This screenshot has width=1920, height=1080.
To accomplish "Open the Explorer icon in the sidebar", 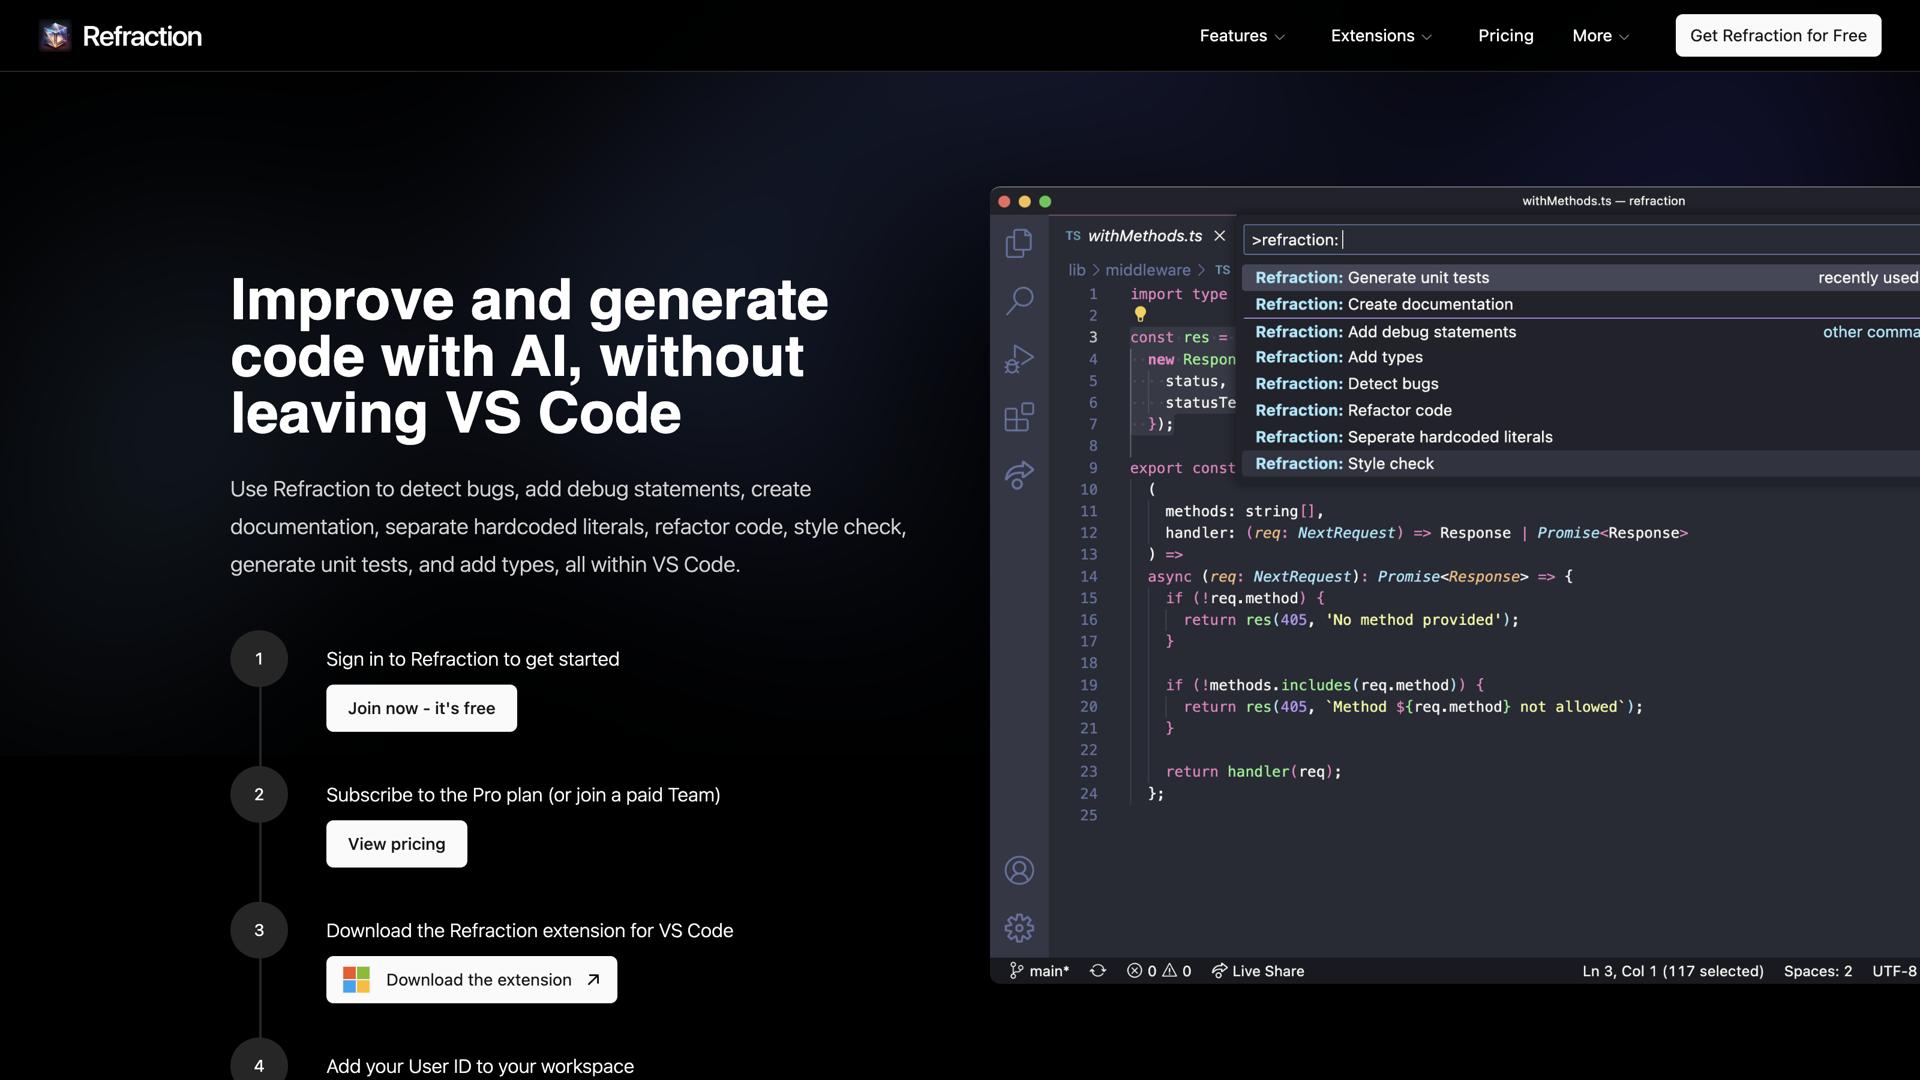I will [x=1019, y=243].
